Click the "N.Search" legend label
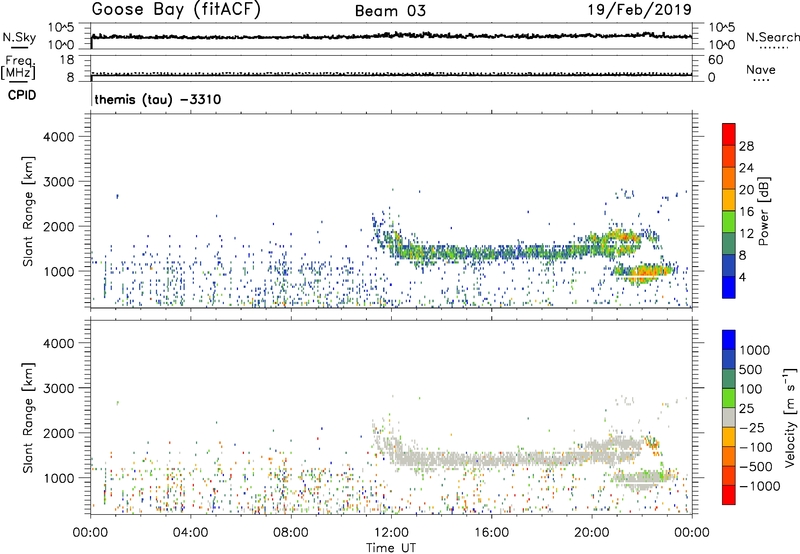This screenshot has width=800, height=554. 772,37
